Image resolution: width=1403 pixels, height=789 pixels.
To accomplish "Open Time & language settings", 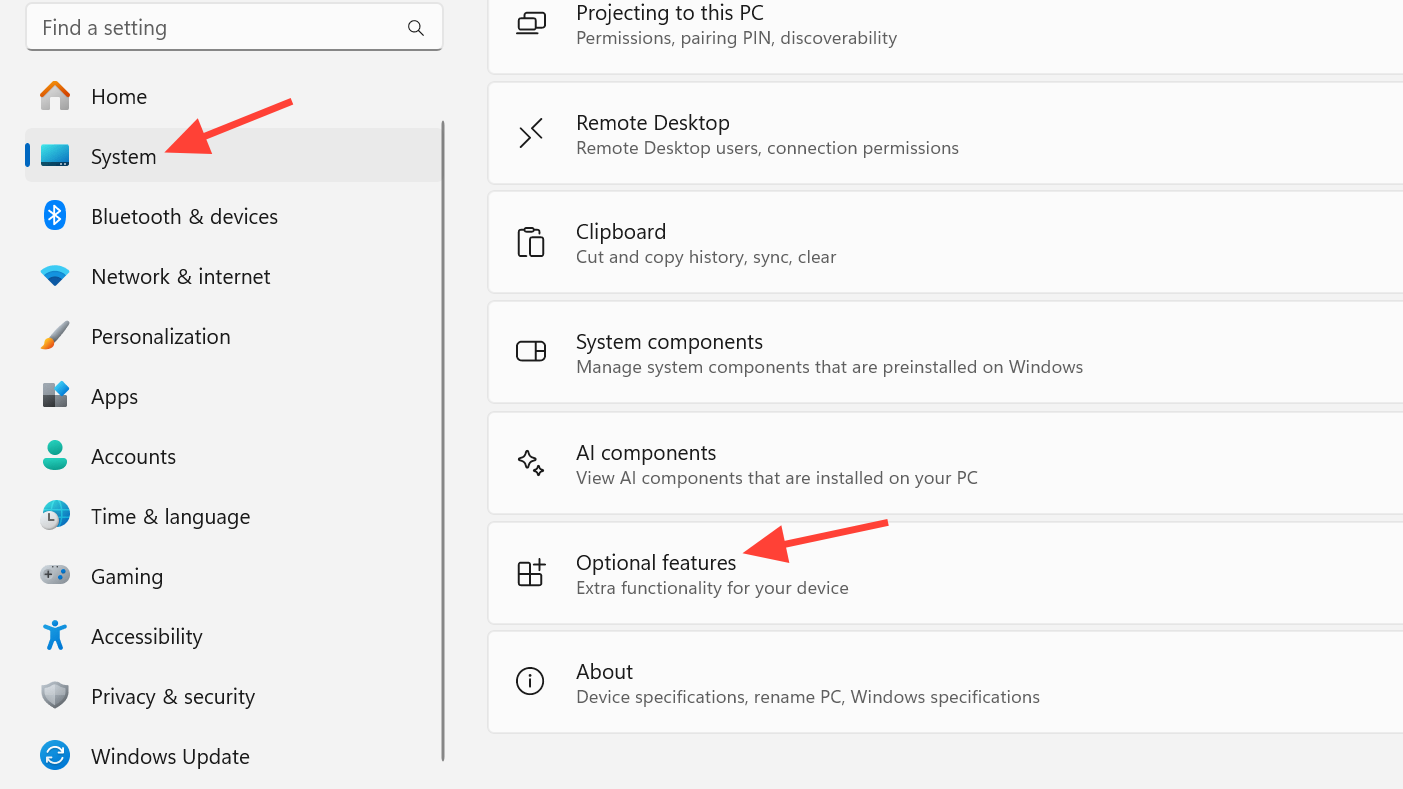I will point(170,516).
